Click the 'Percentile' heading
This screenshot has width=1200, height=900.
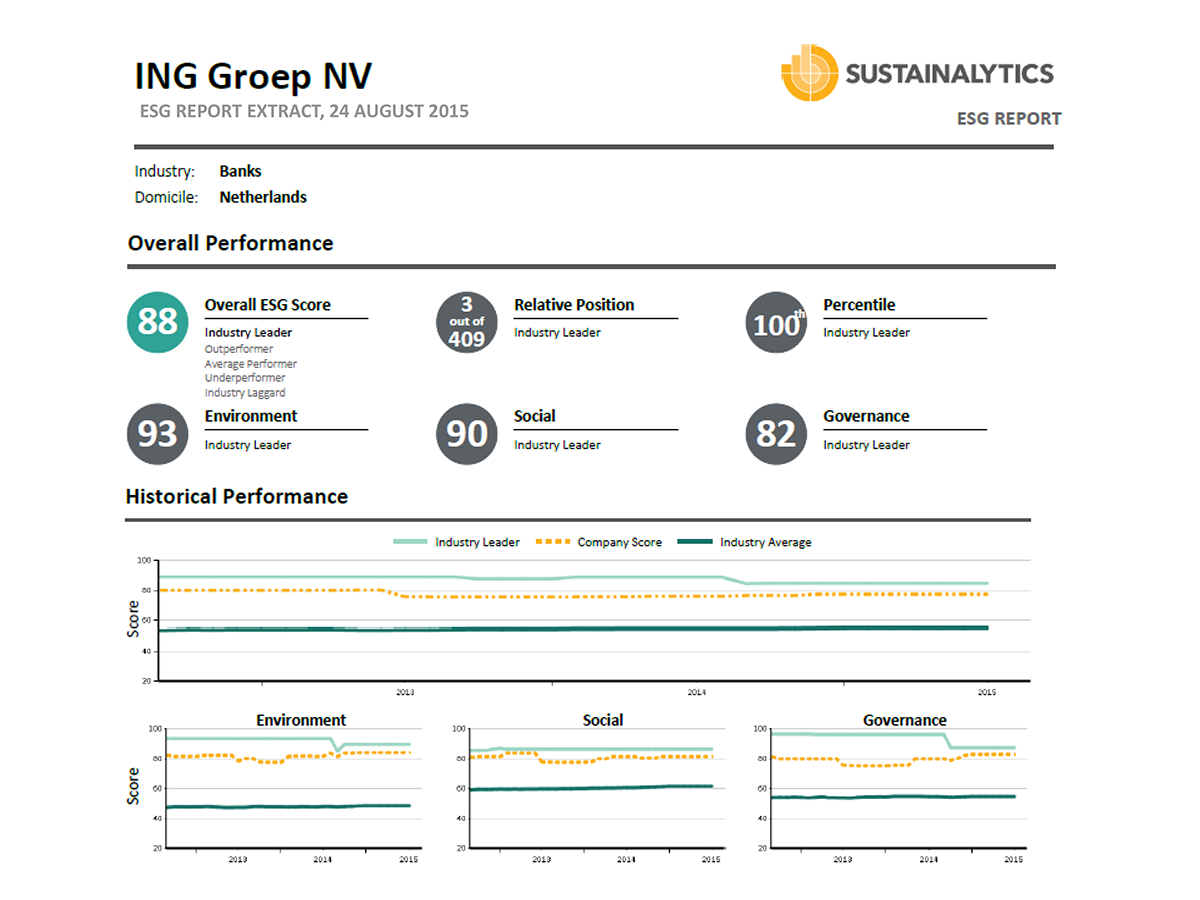859,305
